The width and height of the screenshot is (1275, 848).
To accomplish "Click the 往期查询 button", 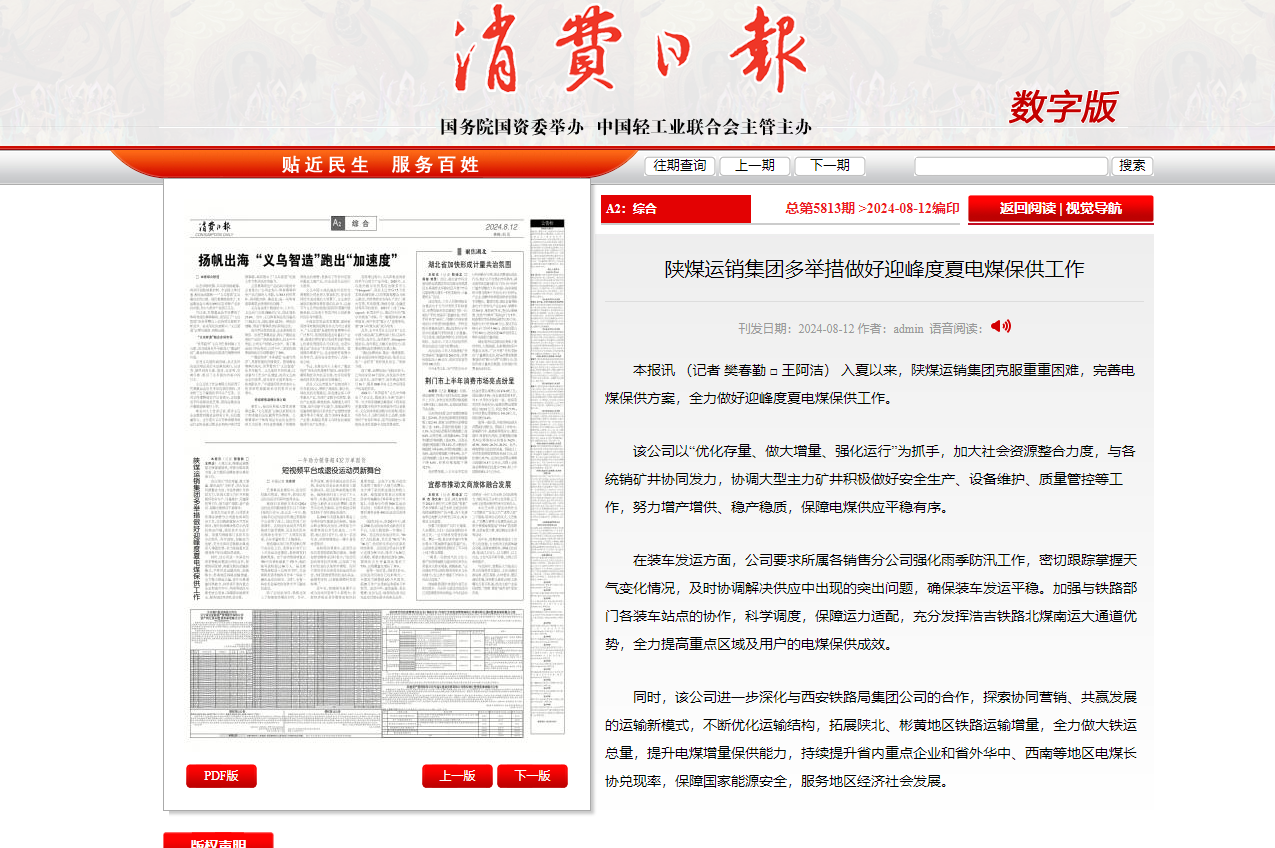I will click(x=680, y=166).
